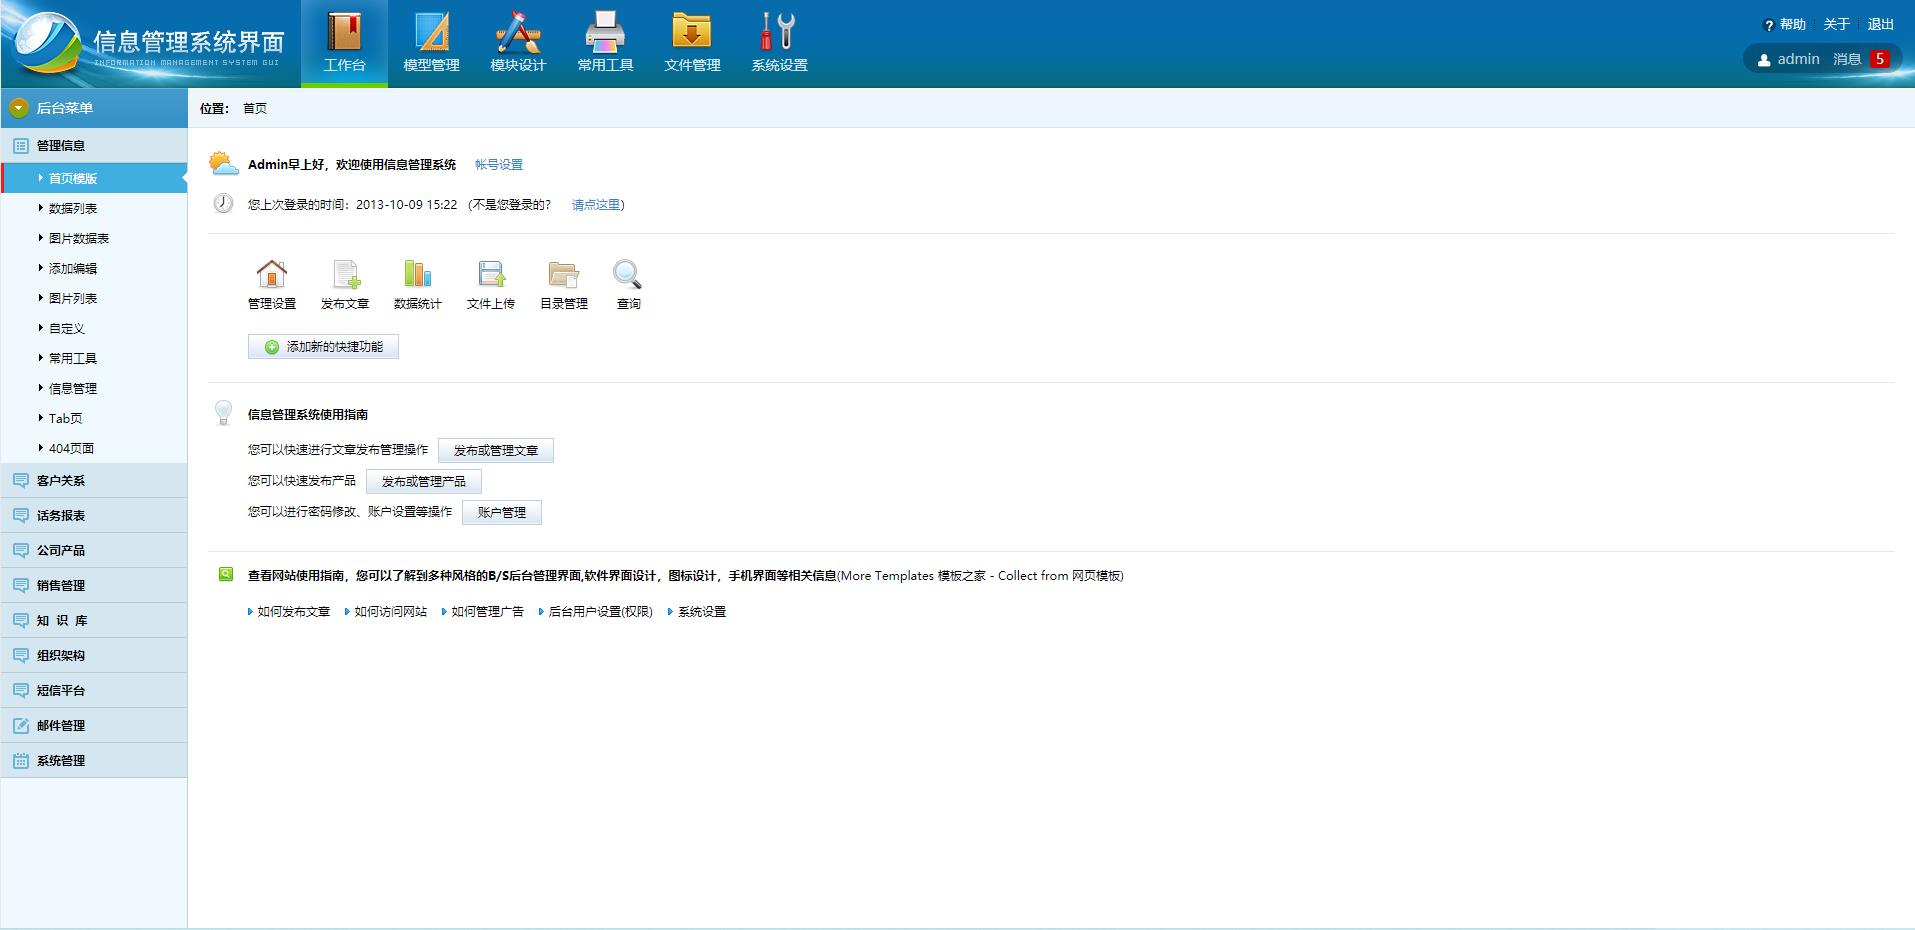Viewport: 1915px width, 930px height.
Task: Click the red message count badge
Action: point(1879,59)
